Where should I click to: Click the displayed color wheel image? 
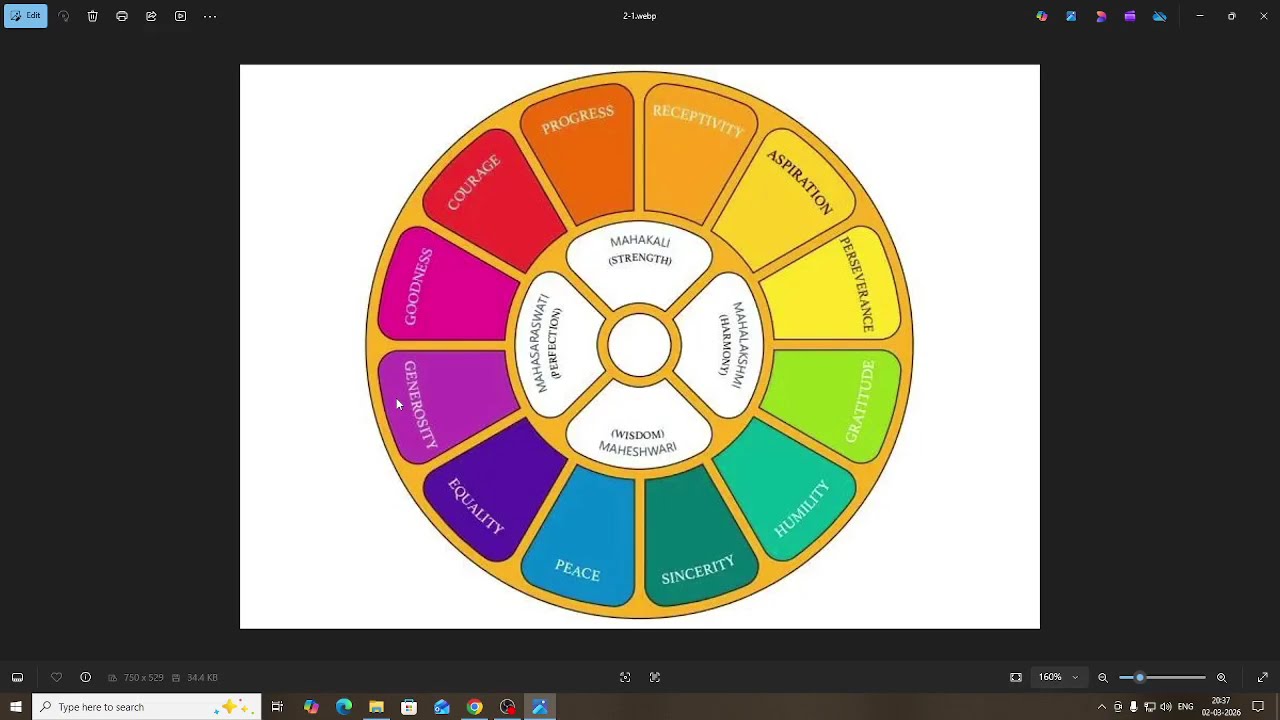pos(640,346)
